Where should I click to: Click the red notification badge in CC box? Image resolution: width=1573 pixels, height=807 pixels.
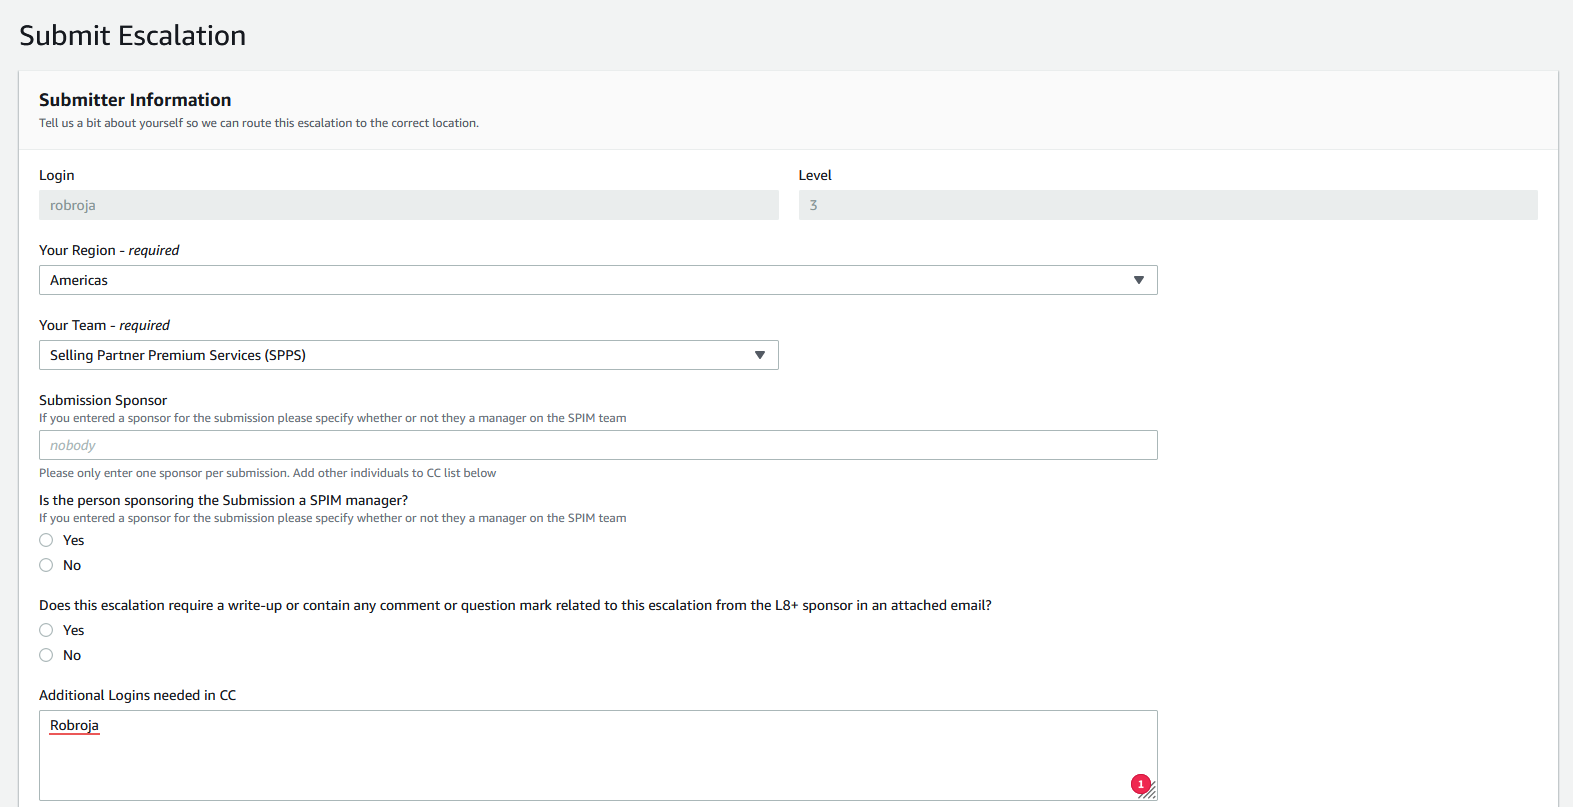(x=1140, y=784)
